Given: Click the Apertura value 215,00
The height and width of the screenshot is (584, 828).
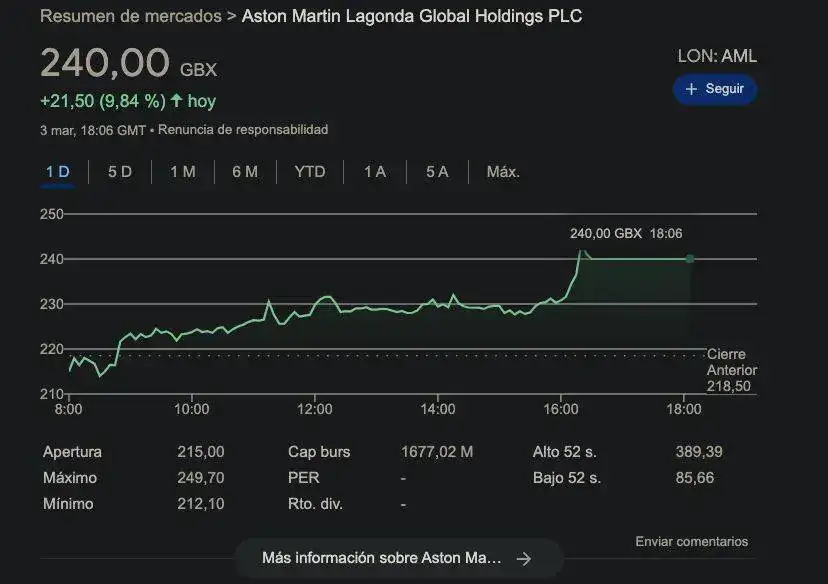Looking at the screenshot, I should pos(201,452).
